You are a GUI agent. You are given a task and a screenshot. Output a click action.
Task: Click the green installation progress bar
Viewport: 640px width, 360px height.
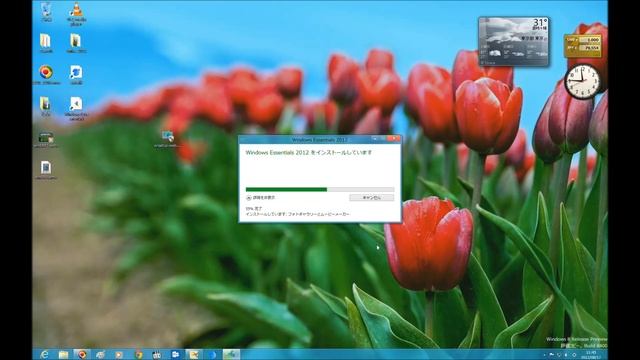point(320,189)
